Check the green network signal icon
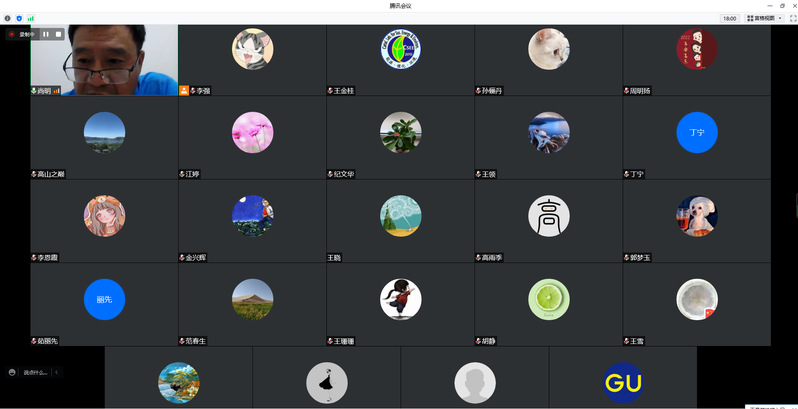The height and width of the screenshot is (409, 798). 31,18
